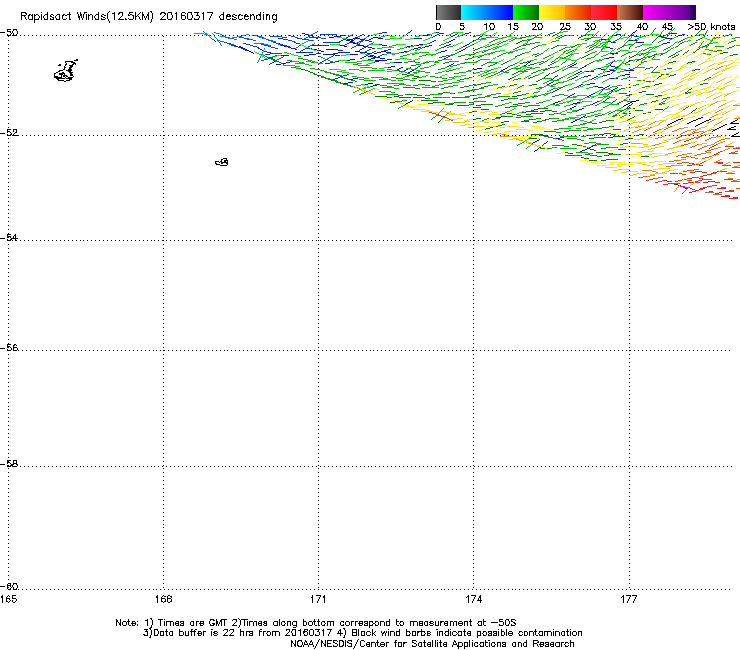This screenshot has width=740, height=650.
Task: Click the date text '20160317 descending'
Action: [218, 17]
